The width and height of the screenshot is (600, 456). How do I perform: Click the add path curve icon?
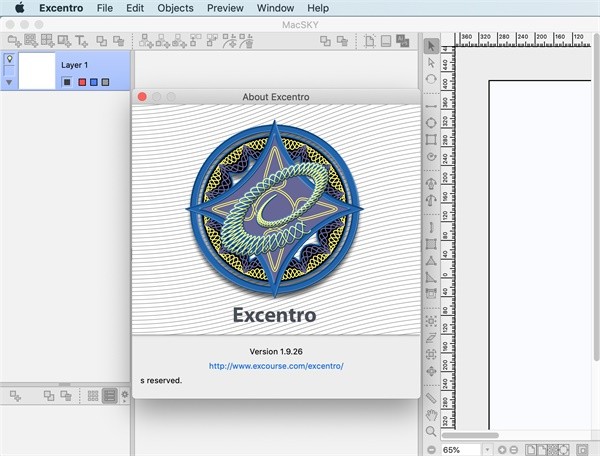(230, 41)
